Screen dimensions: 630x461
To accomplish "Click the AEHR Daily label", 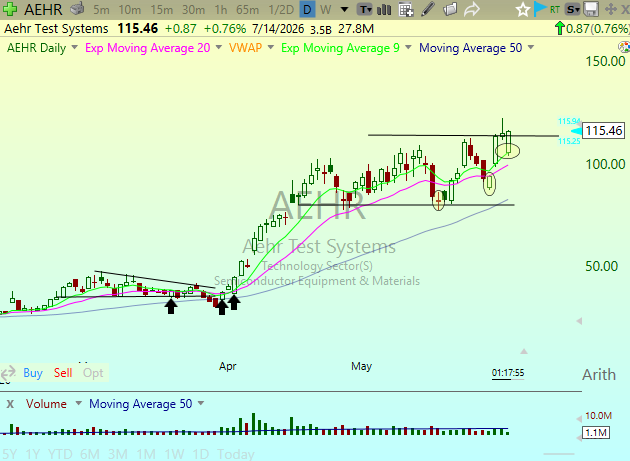I will click(37, 48).
